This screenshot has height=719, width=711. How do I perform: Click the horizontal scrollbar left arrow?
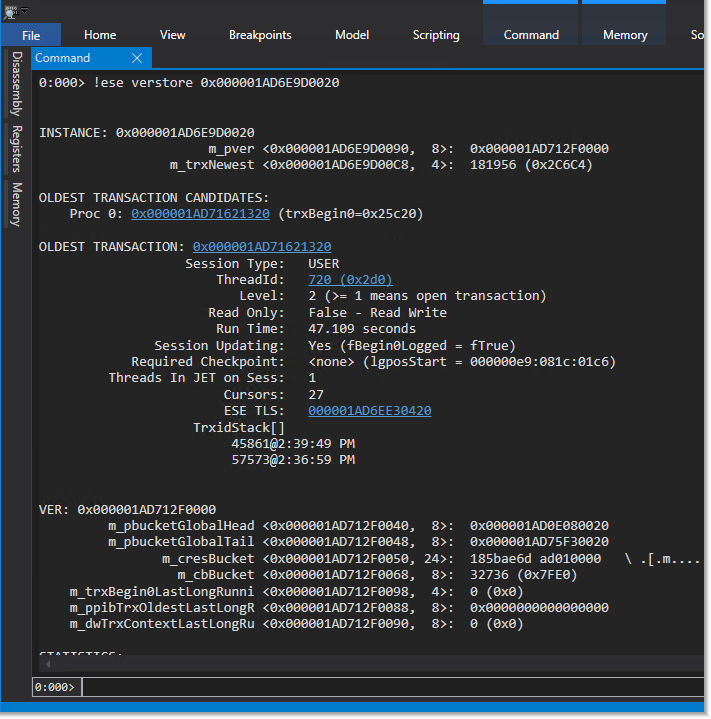48,664
